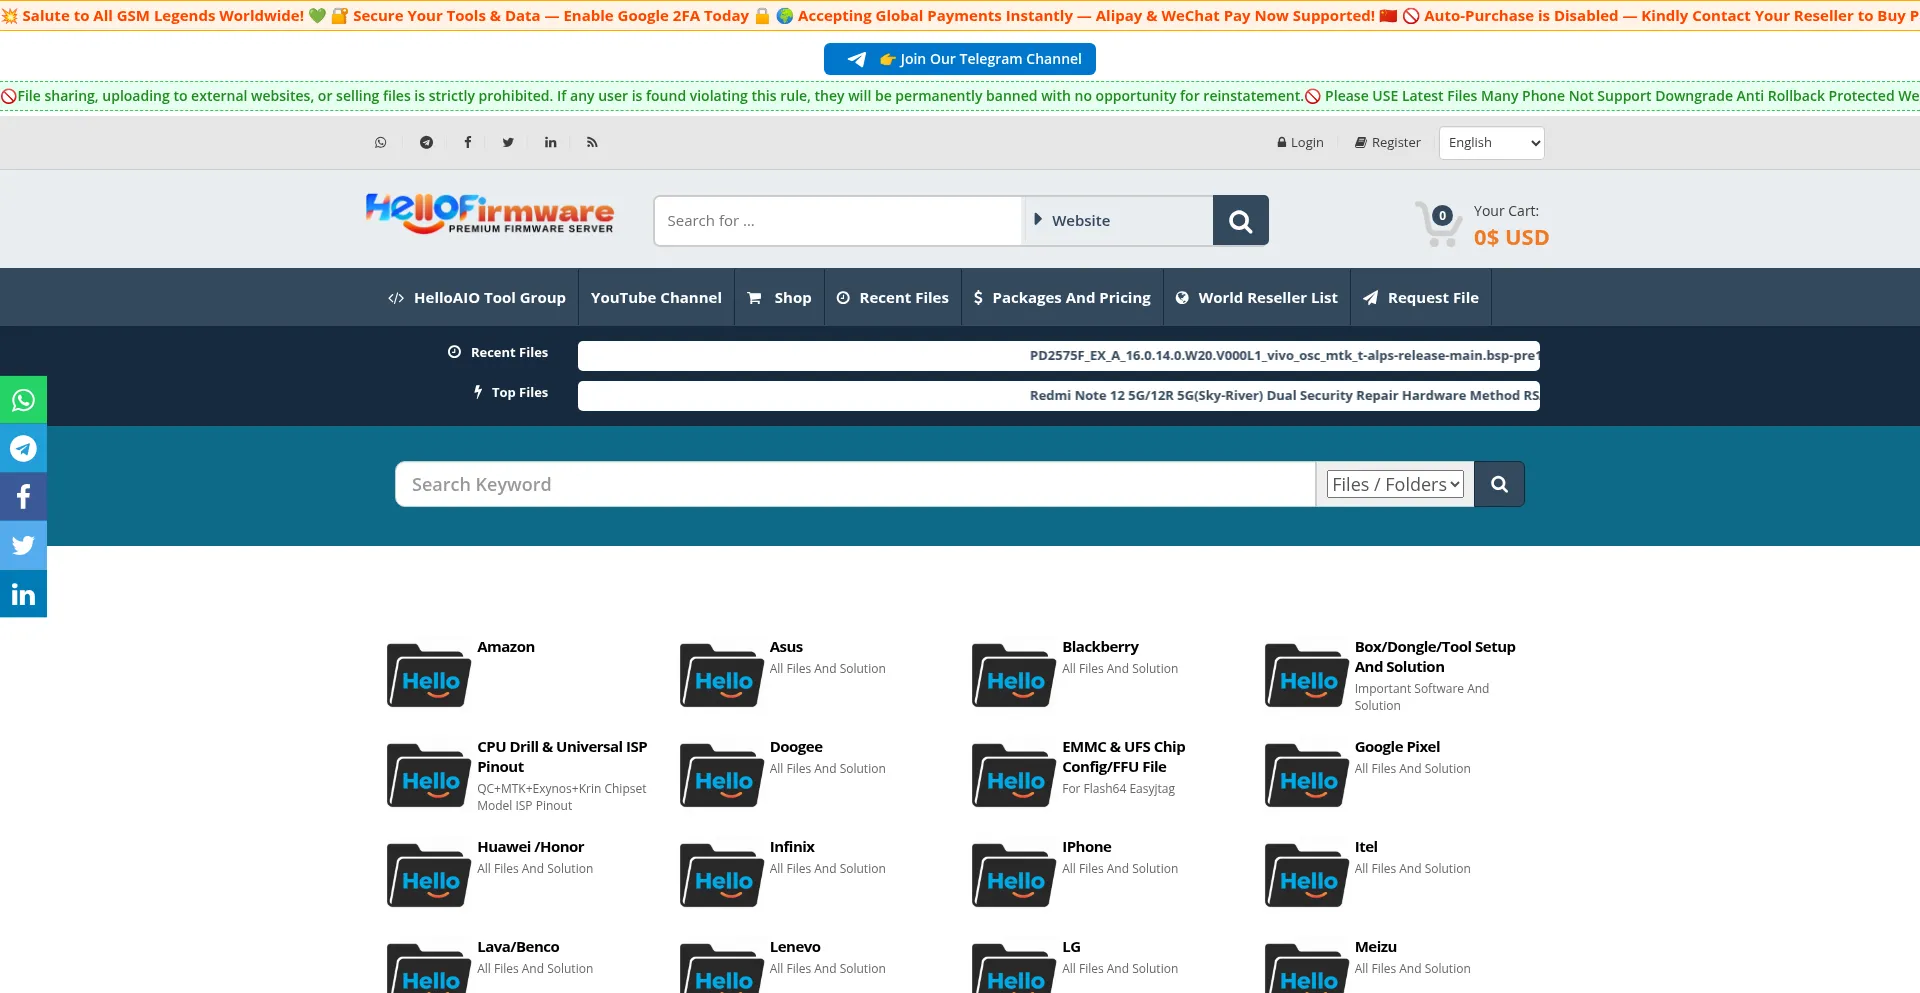Open the Meizu folder link

[1375, 947]
